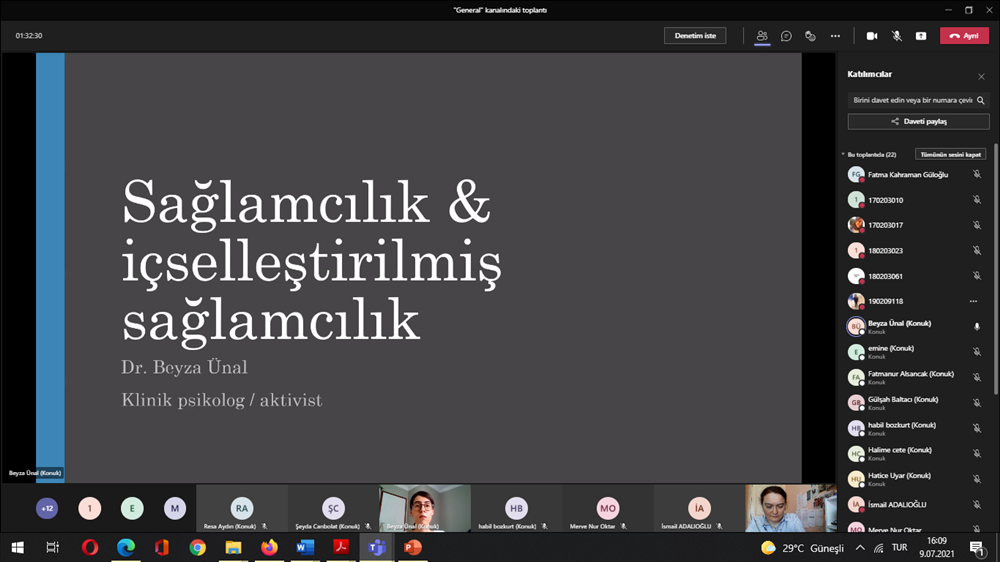Click the M participant avatar in strip
This screenshot has width=1000, height=562.
(x=175, y=508)
